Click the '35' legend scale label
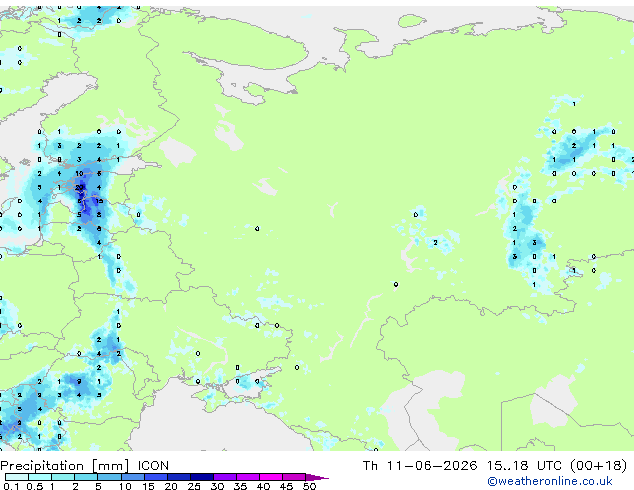 [240, 486]
